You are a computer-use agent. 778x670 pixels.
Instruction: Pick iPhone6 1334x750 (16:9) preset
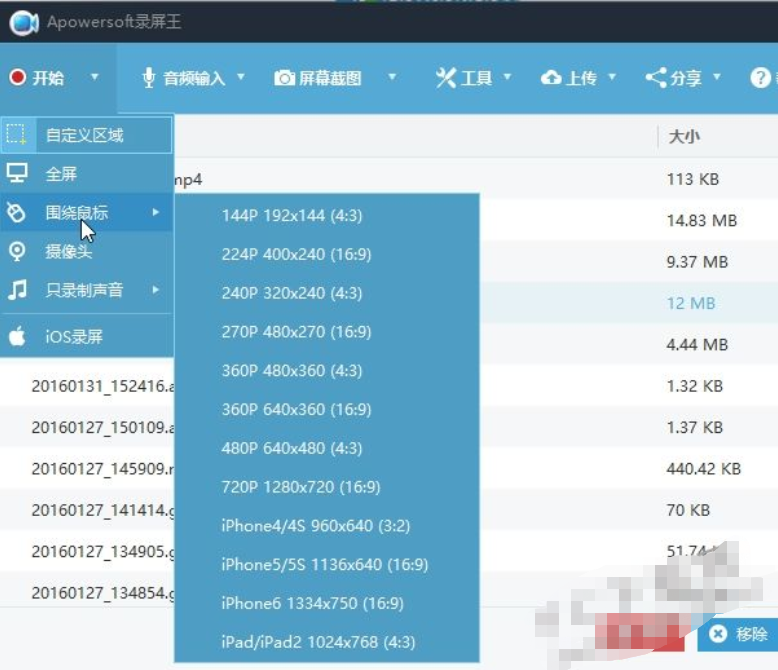[327, 603]
